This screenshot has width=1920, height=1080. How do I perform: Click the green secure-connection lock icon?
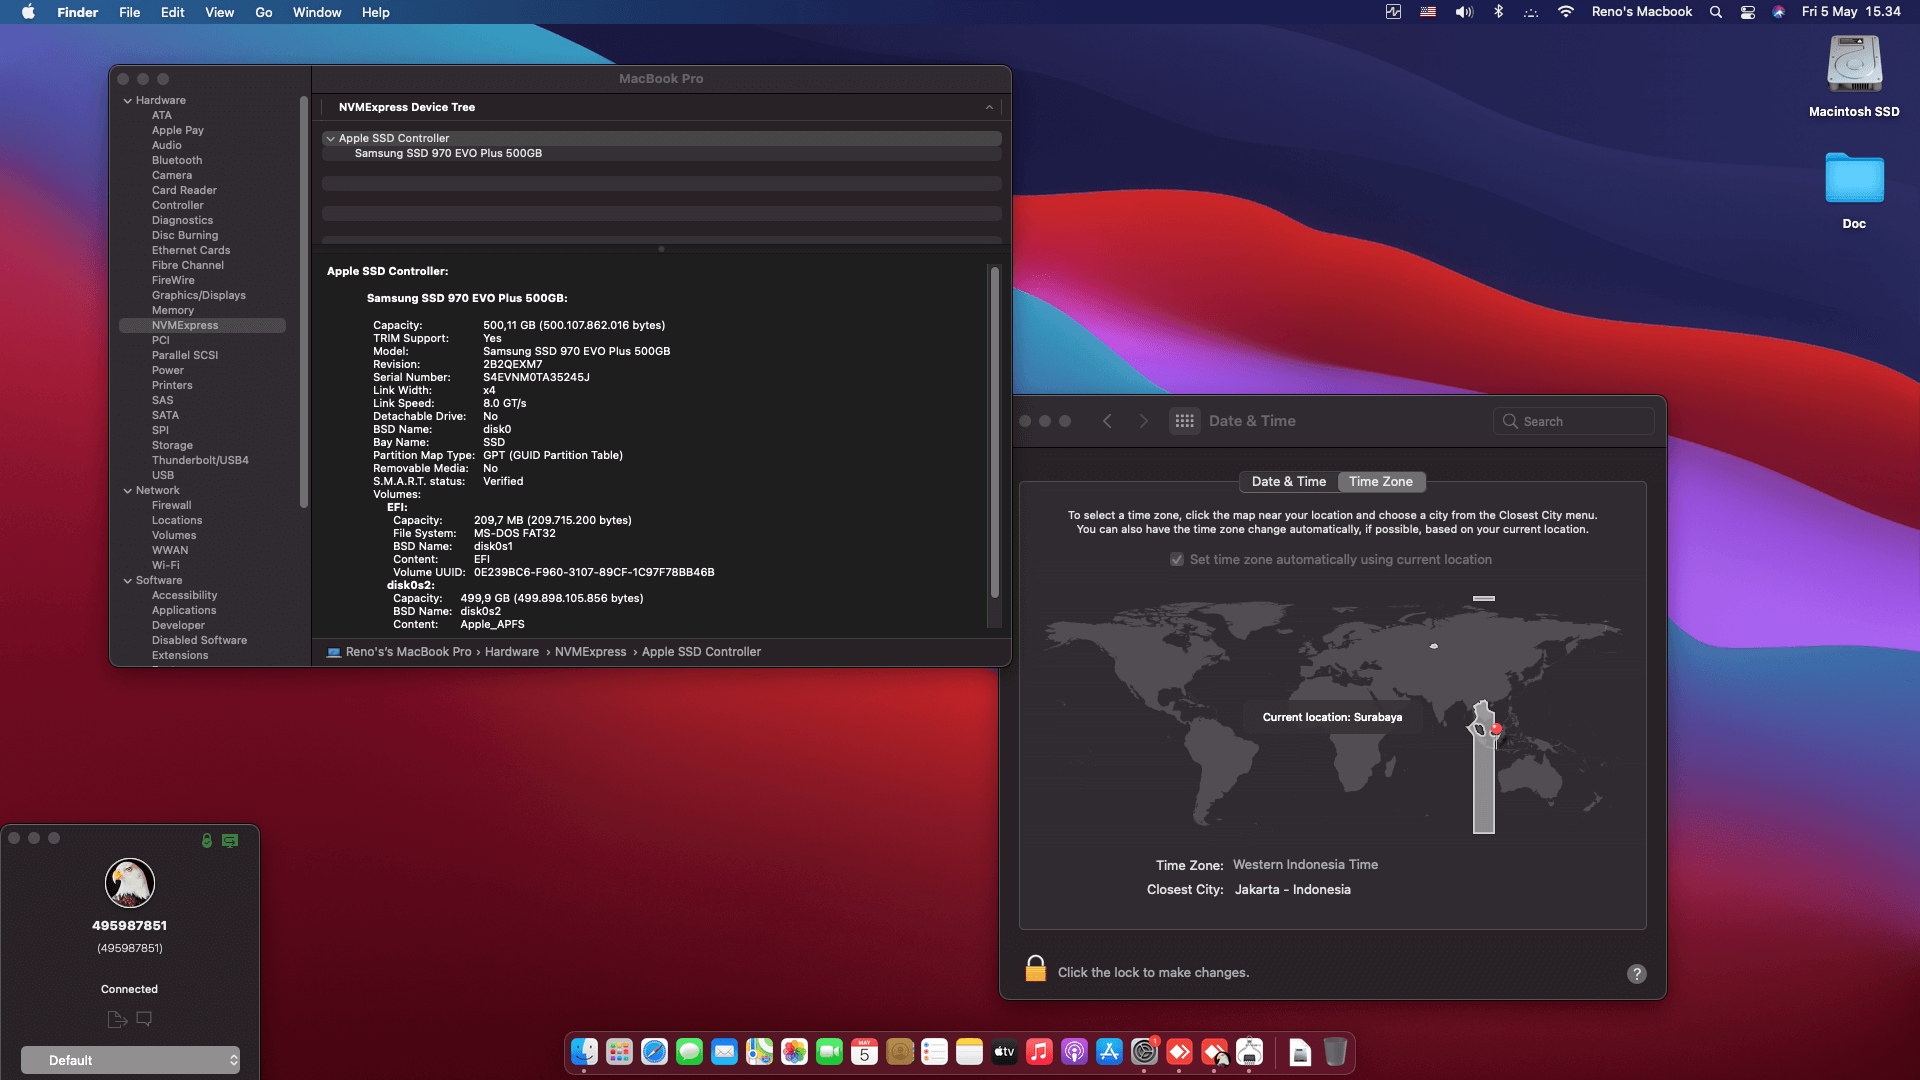[206, 841]
